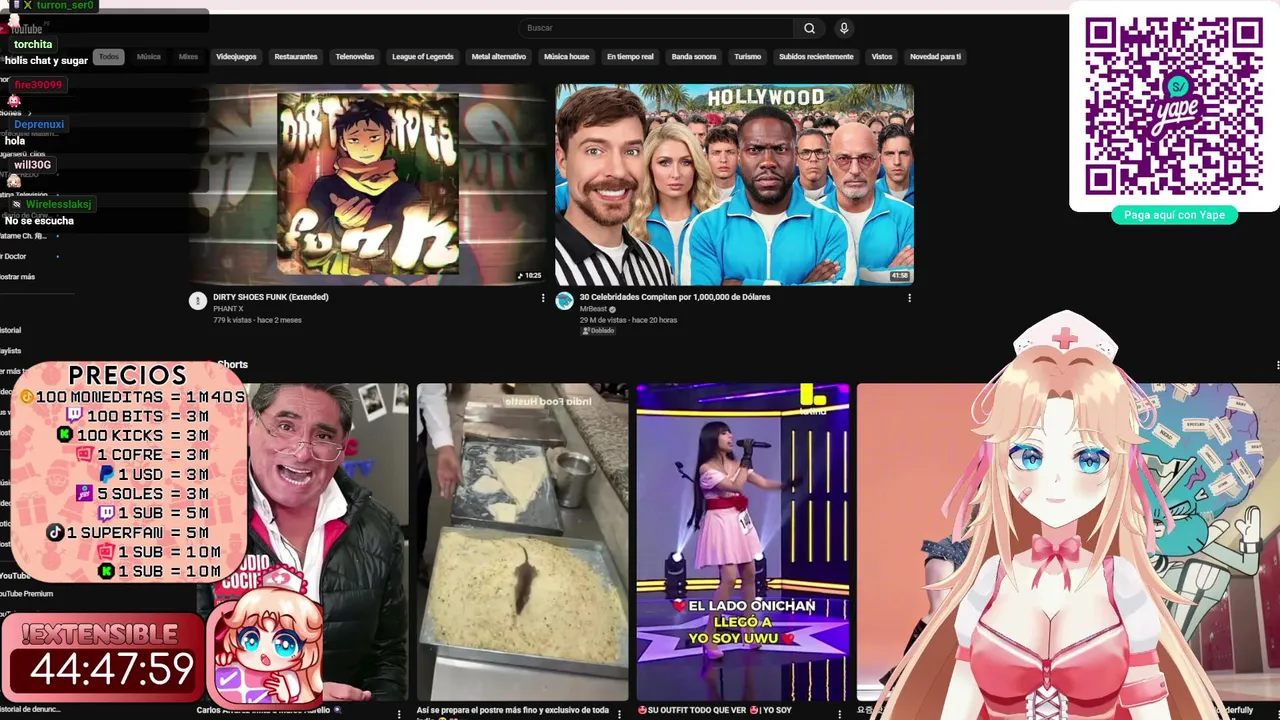Select the Telenovelas filter chip
The height and width of the screenshot is (720, 1280).
(355, 57)
